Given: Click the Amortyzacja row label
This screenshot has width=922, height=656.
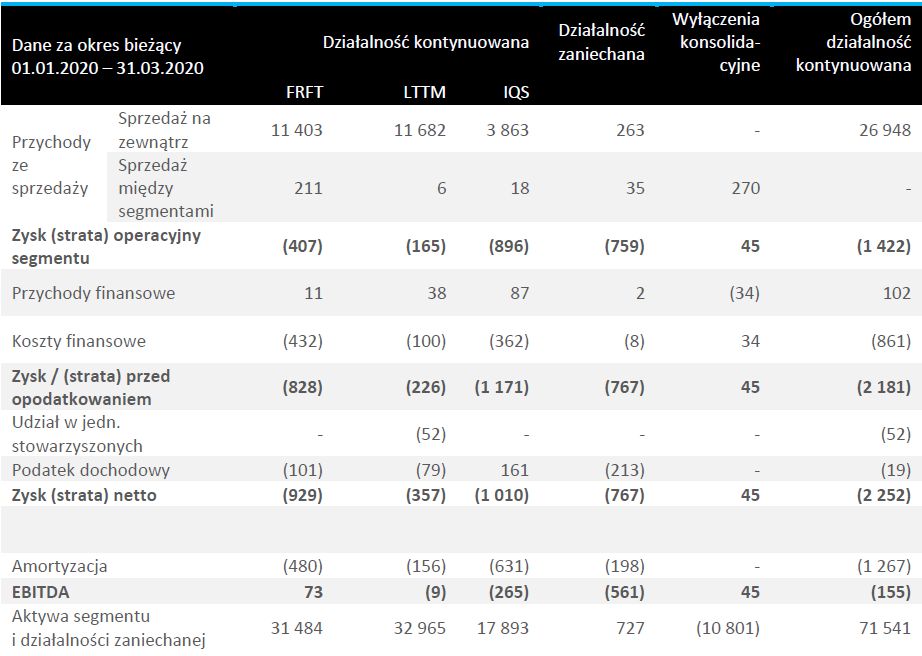Looking at the screenshot, I should point(59,566).
